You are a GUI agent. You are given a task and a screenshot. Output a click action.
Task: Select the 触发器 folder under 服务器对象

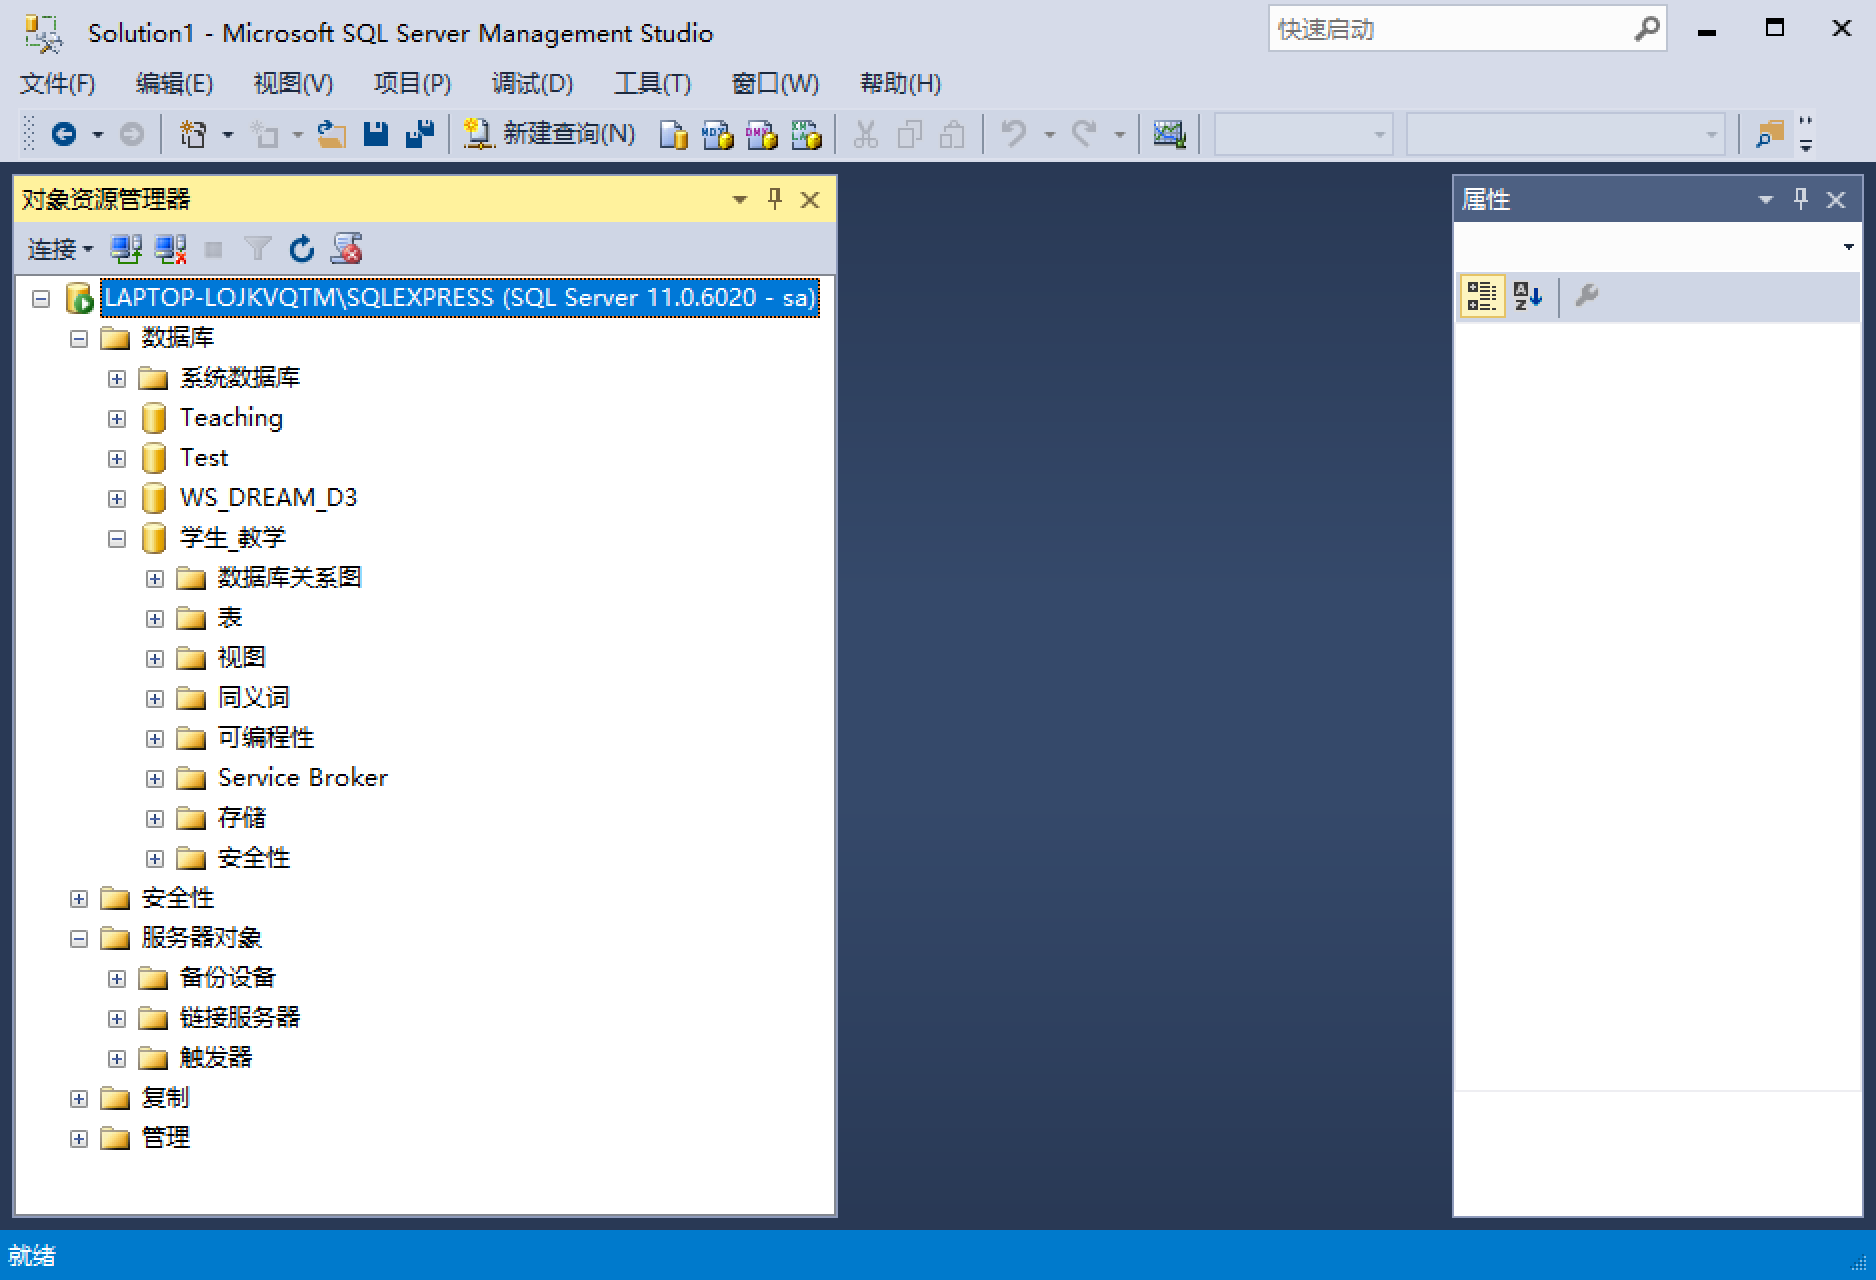click(x=215, y=1058)
